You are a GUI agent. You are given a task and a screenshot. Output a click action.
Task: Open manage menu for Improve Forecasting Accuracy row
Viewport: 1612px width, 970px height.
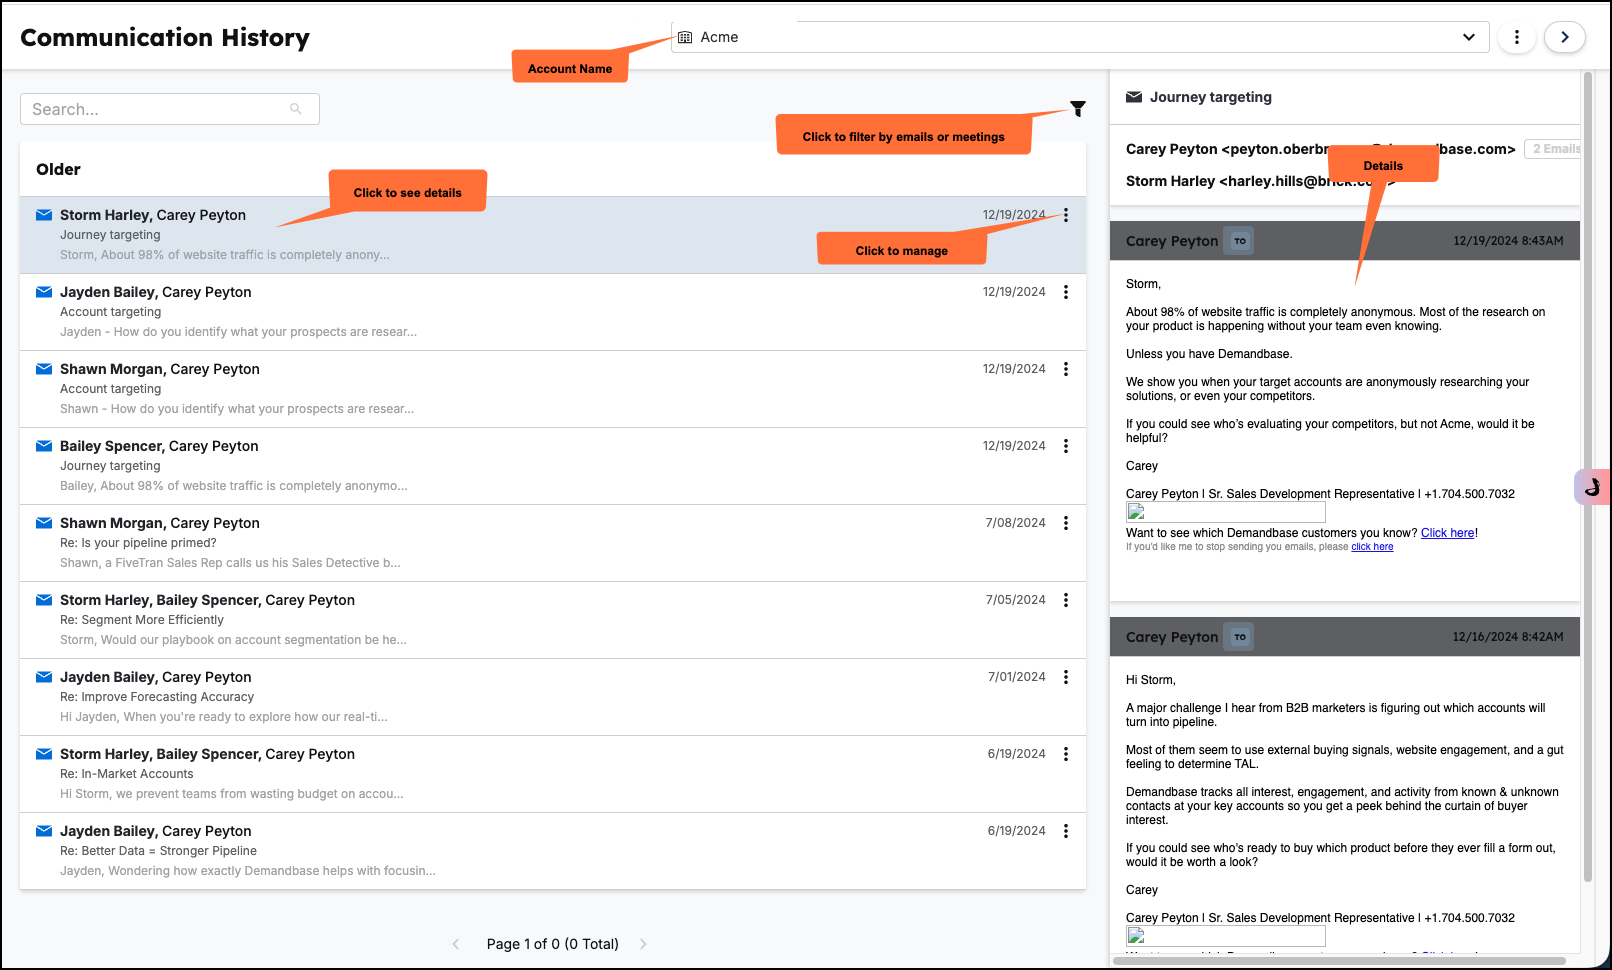(x=1066, y=677)
